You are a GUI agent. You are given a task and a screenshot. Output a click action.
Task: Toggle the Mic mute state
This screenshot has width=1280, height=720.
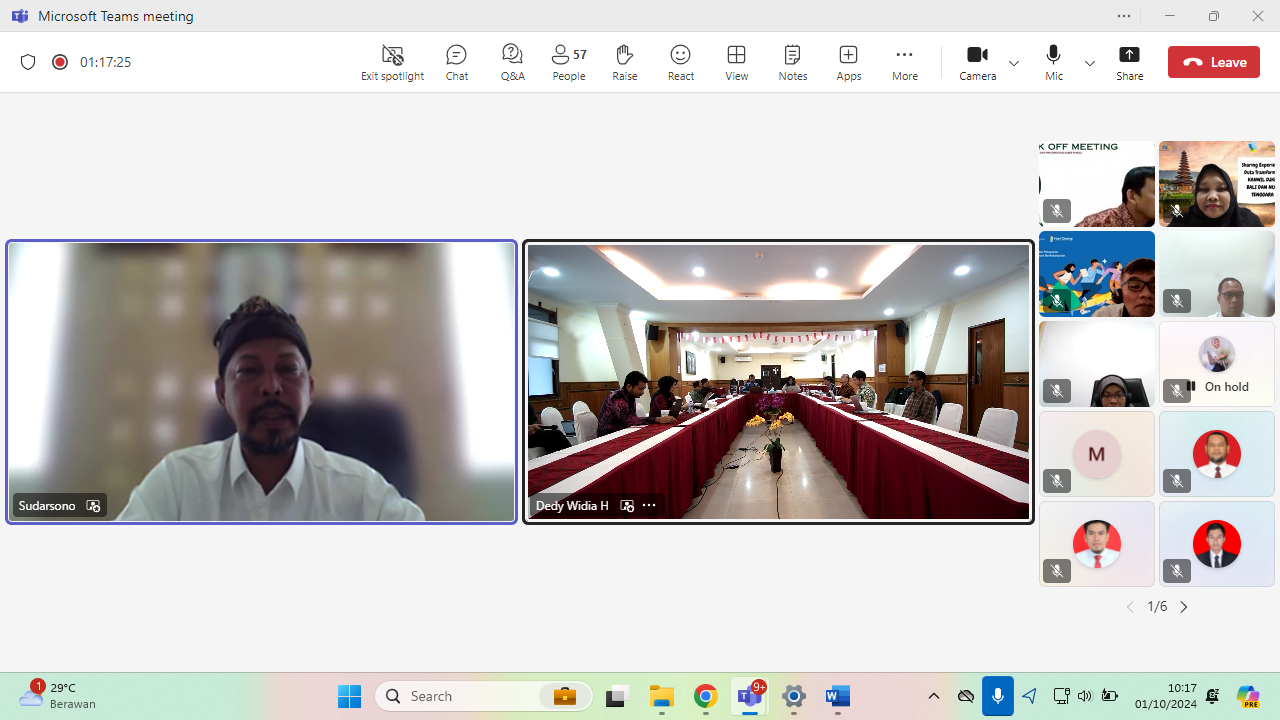(1053, 62)
